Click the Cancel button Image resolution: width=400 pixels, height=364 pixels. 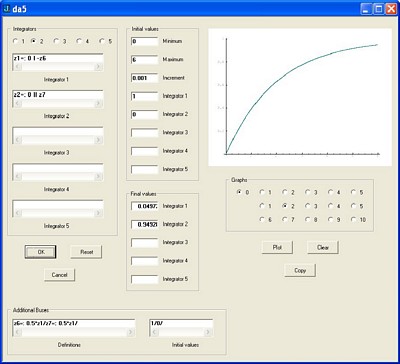[x=59, y=275]
